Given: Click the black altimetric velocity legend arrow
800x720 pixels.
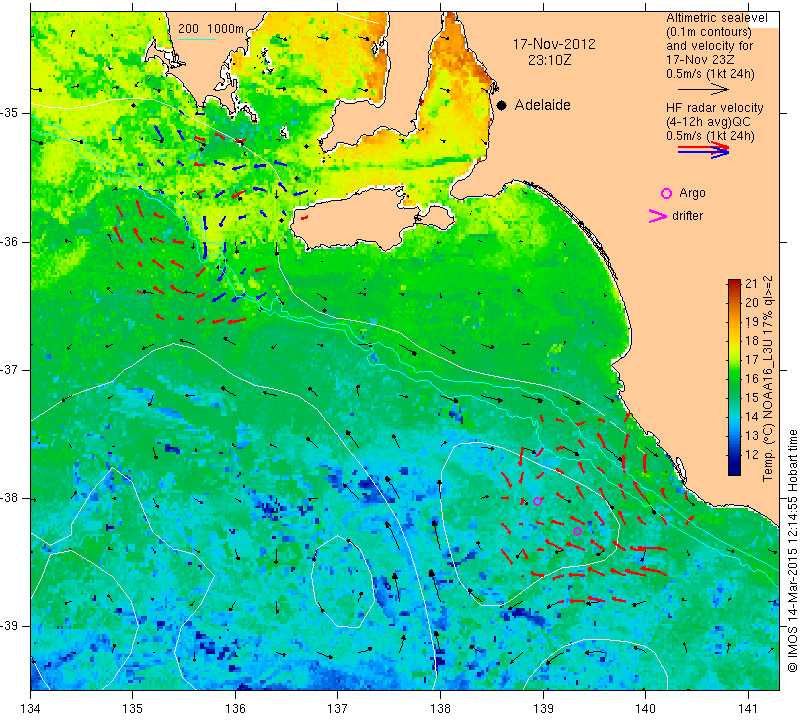Looking at the screenshot, I should (703, 89).
